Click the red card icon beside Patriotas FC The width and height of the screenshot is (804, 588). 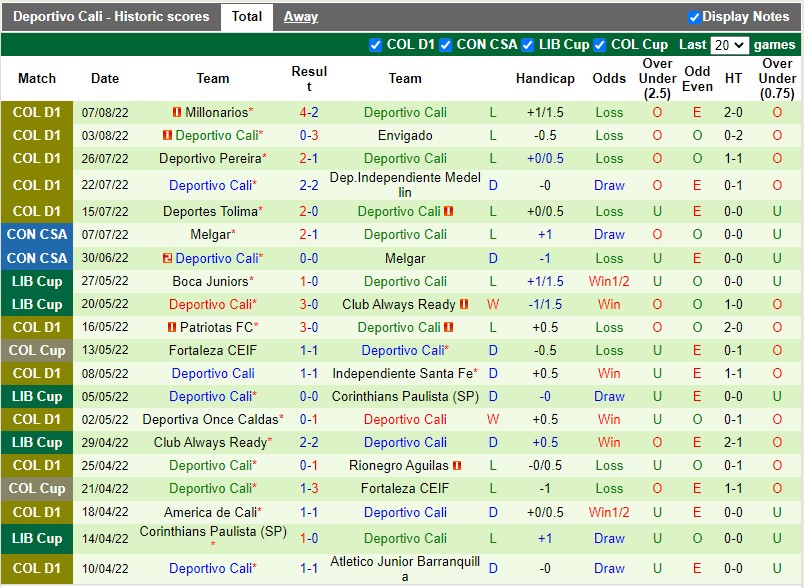pos(172,327)
